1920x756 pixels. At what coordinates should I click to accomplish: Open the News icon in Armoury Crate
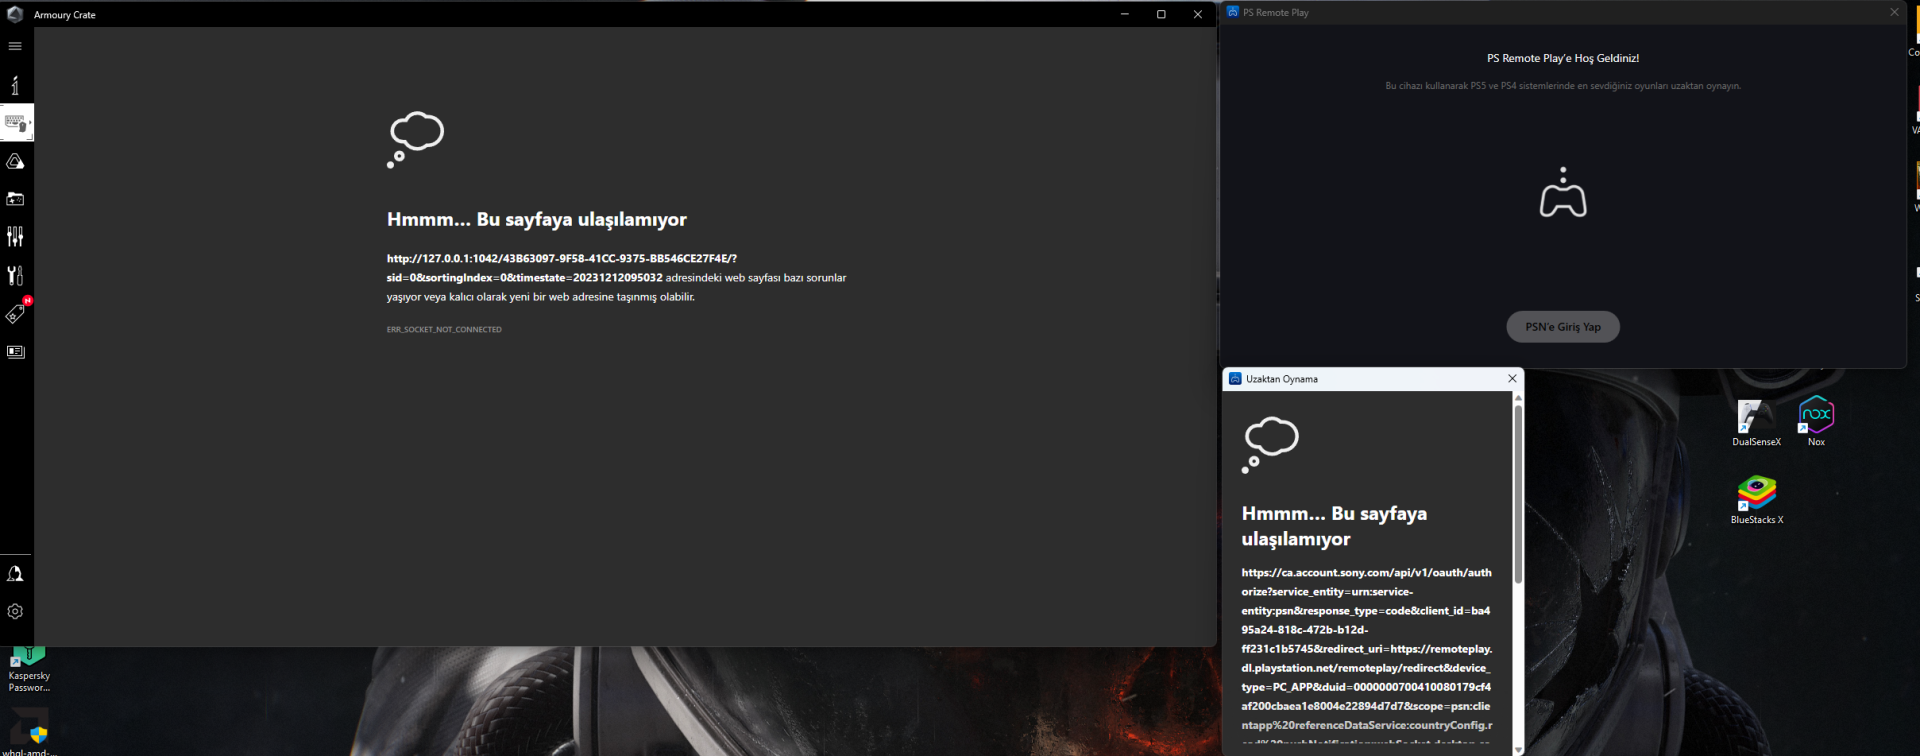click(x=15, y=352)
